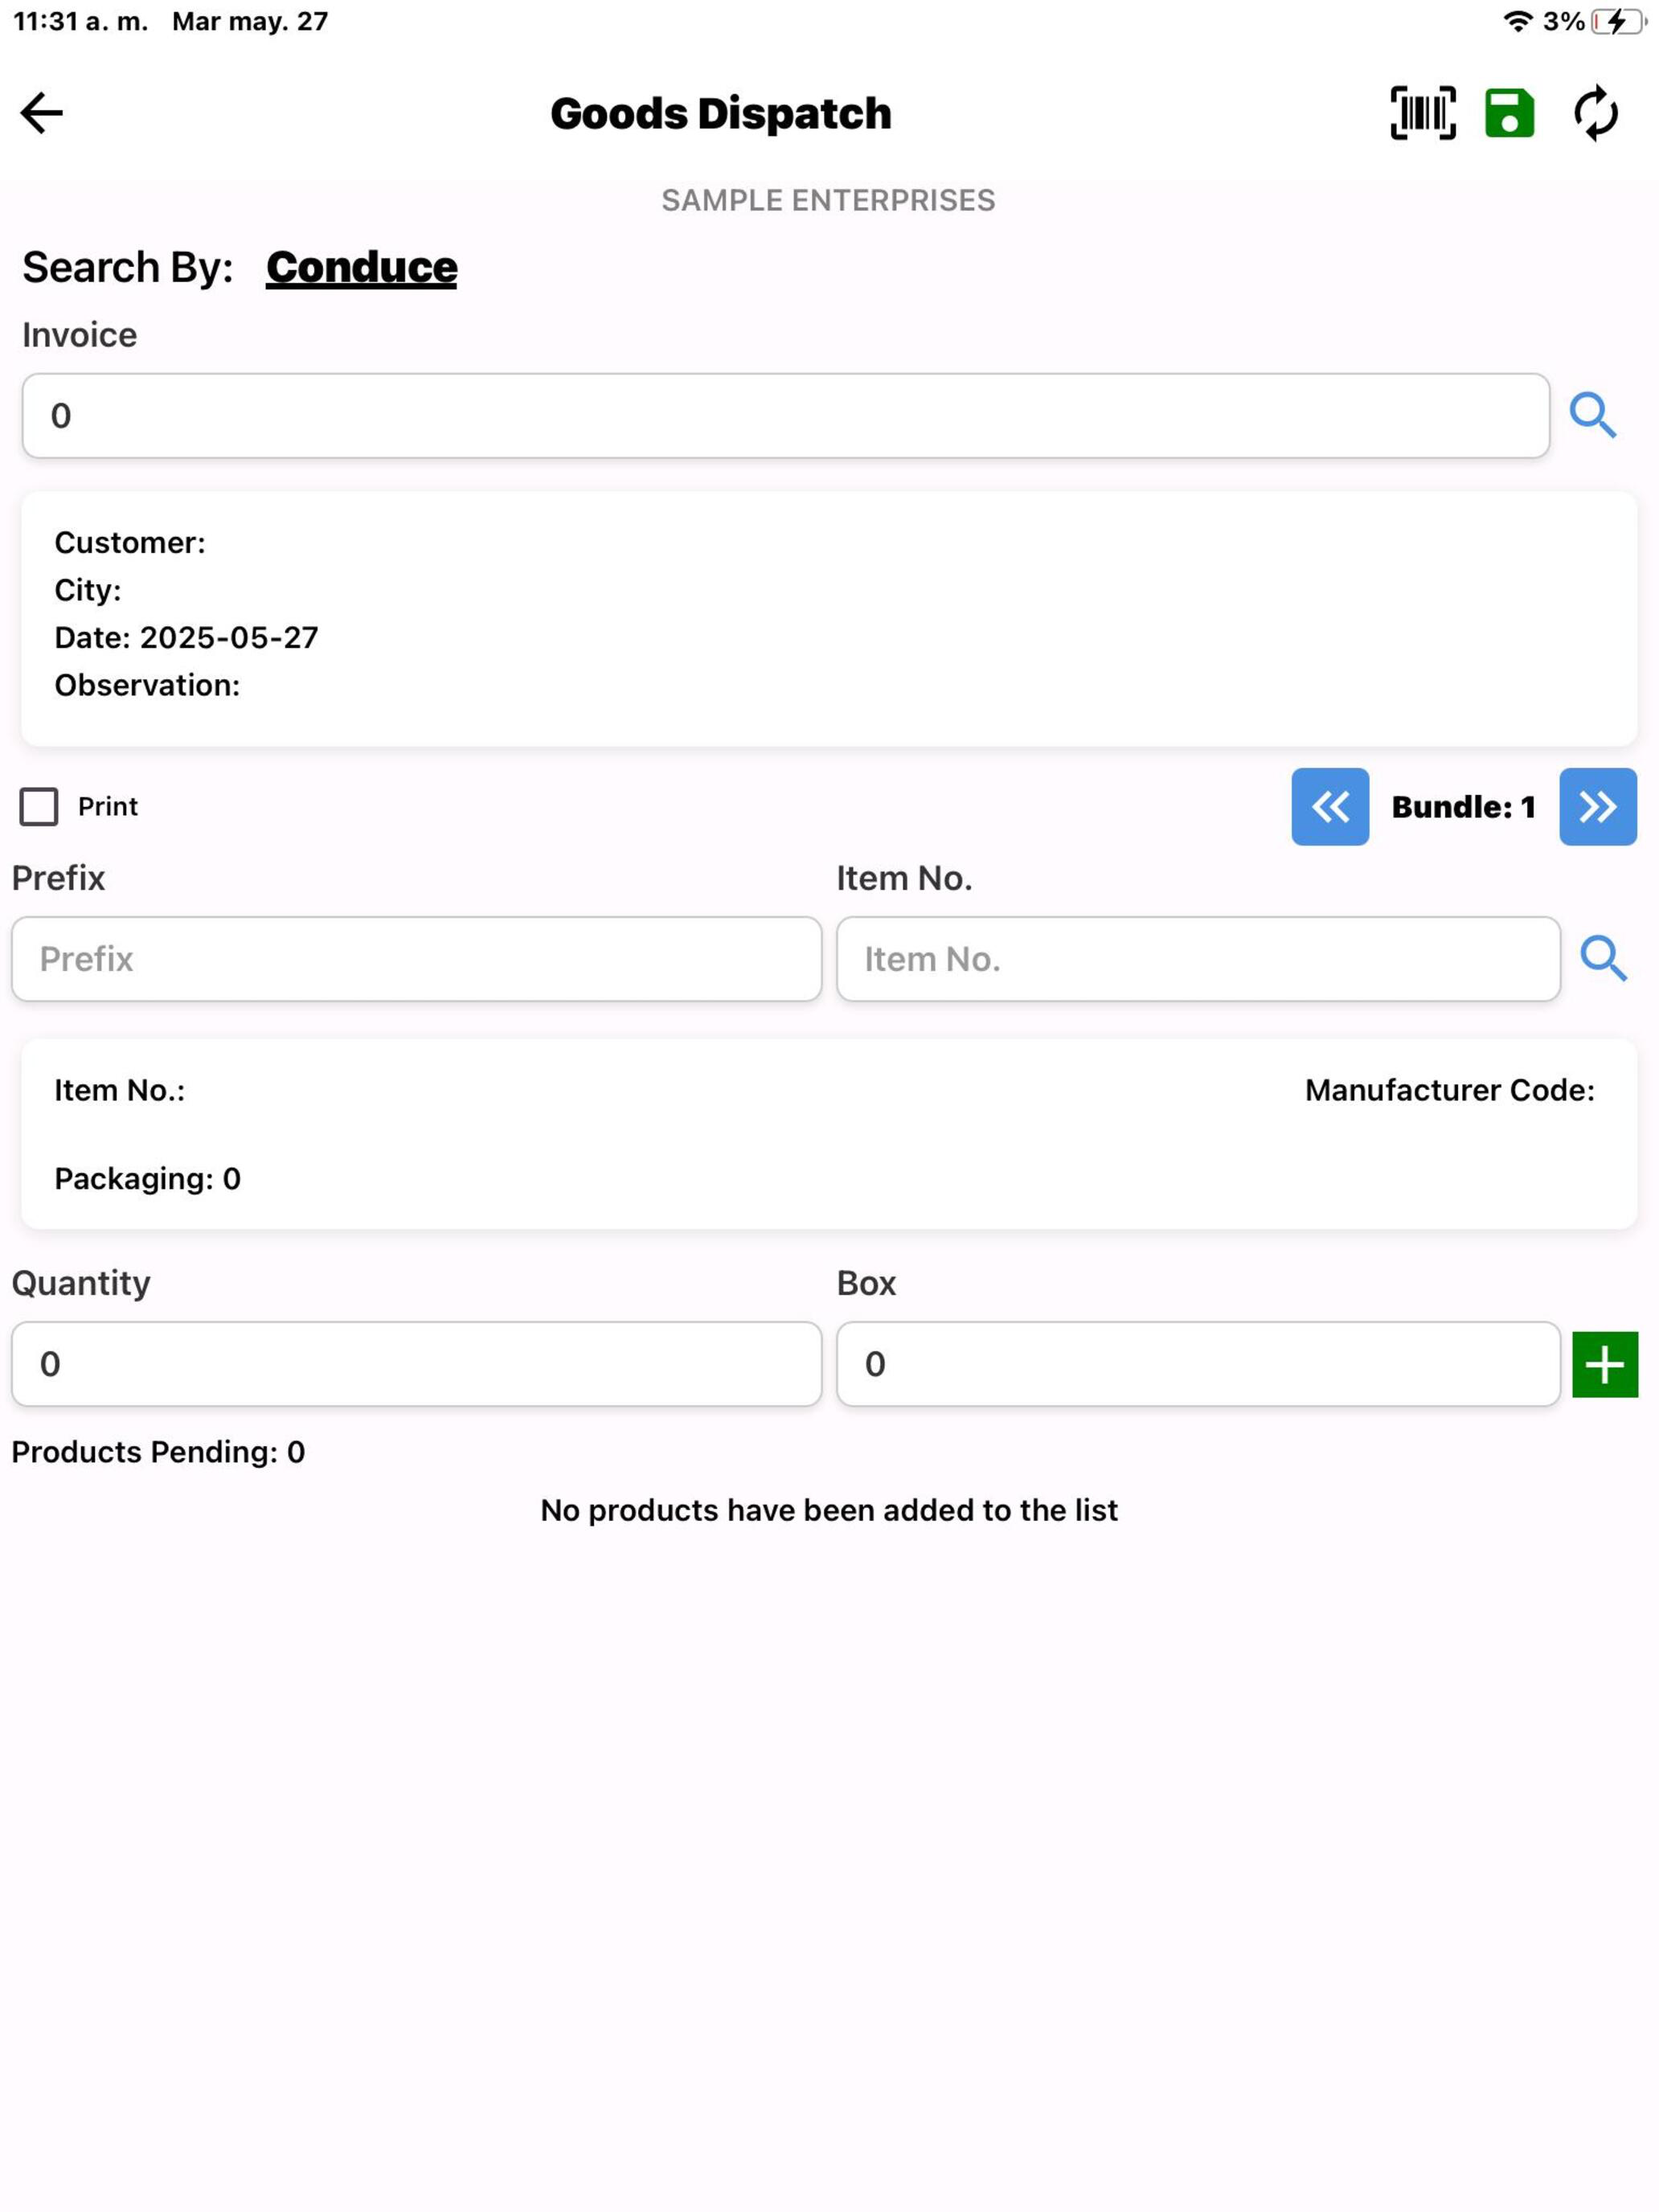Image resolution: width=1659 pixels, height=2212 pixels.
Task: Click 'Observation:' label
Action: (147, 685)
